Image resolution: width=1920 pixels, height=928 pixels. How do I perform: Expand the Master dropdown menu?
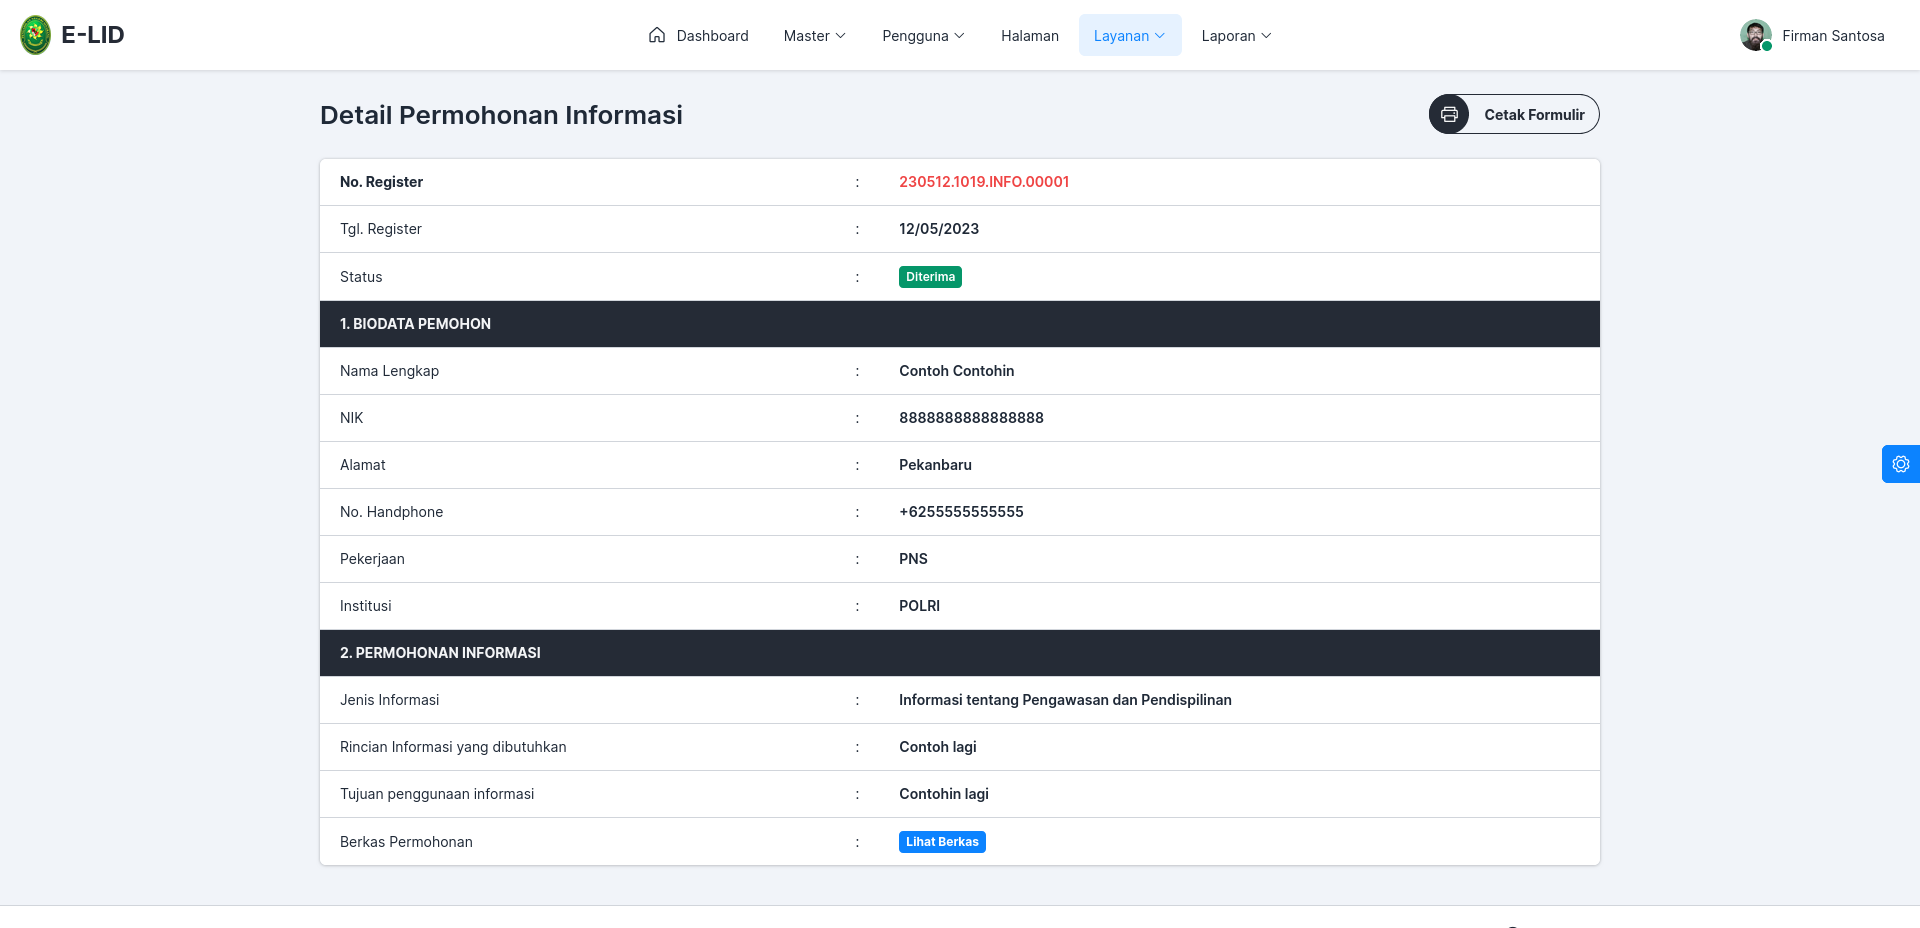point(815,35)
